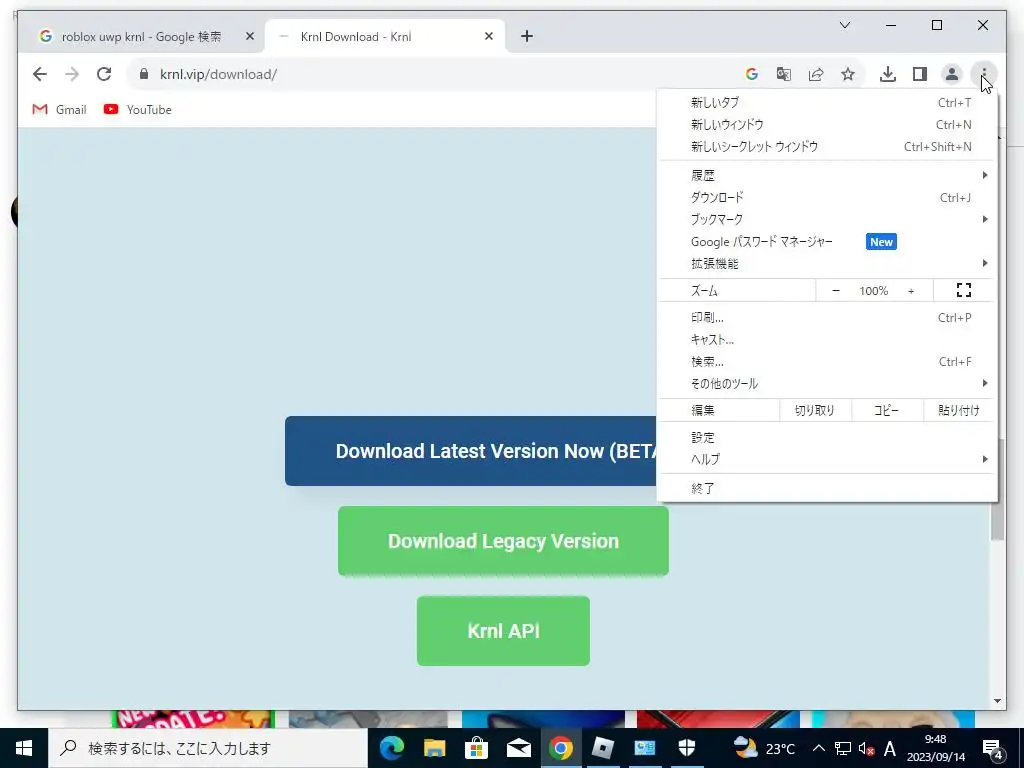This screenshot has height=768, width=1024.
Task: Open the Windows Start menu
Action: coord(24,748)
